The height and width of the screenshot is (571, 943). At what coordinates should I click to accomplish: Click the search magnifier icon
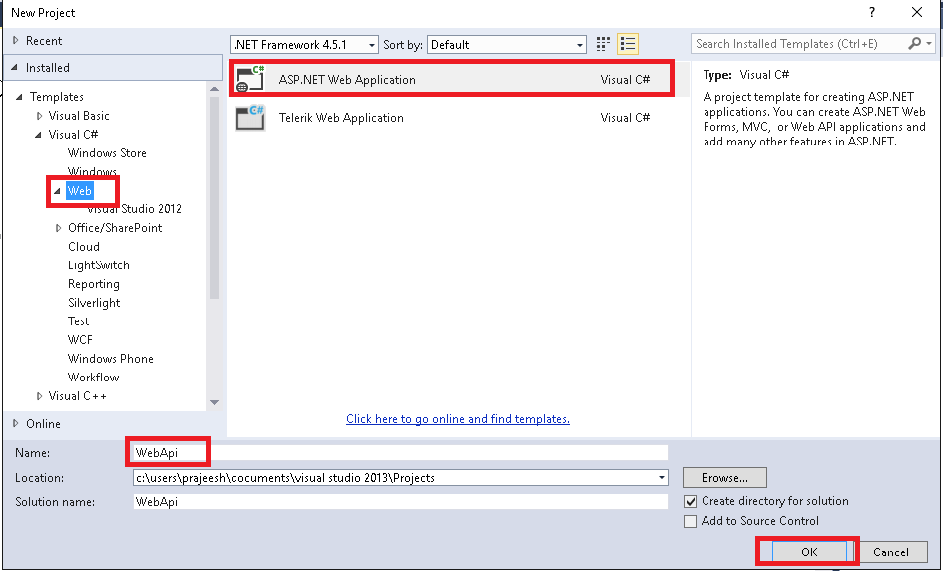point(915,43)
